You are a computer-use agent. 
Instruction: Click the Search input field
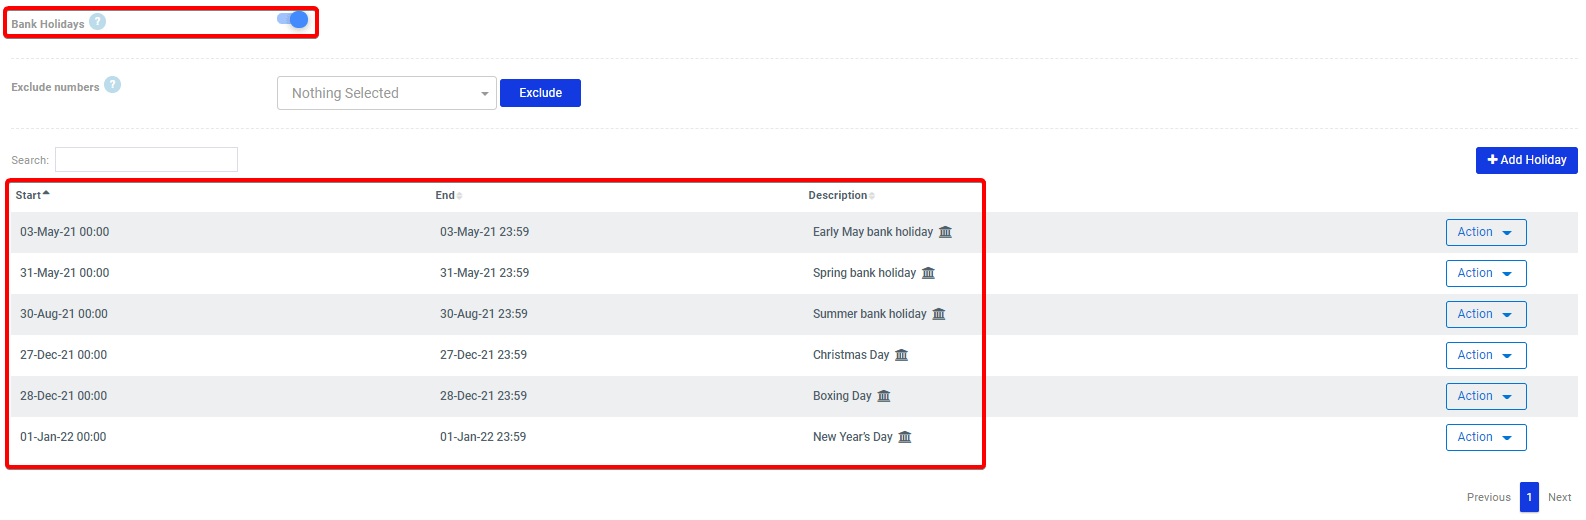(146, 160)
